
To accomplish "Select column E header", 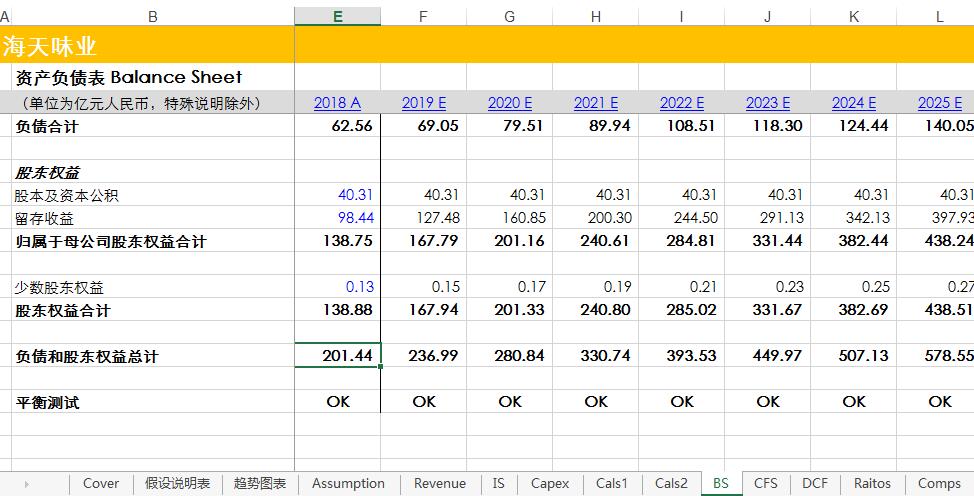I will click(337, 16).
